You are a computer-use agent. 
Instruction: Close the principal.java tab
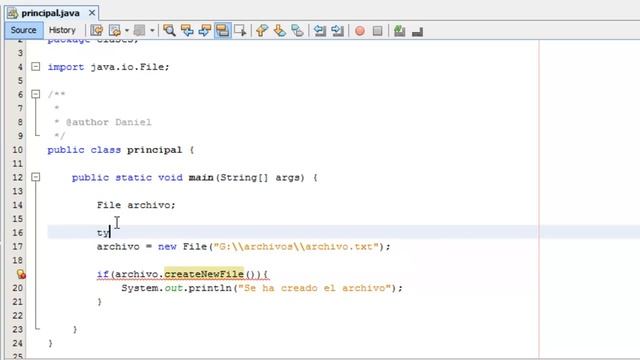coord(92,13)
